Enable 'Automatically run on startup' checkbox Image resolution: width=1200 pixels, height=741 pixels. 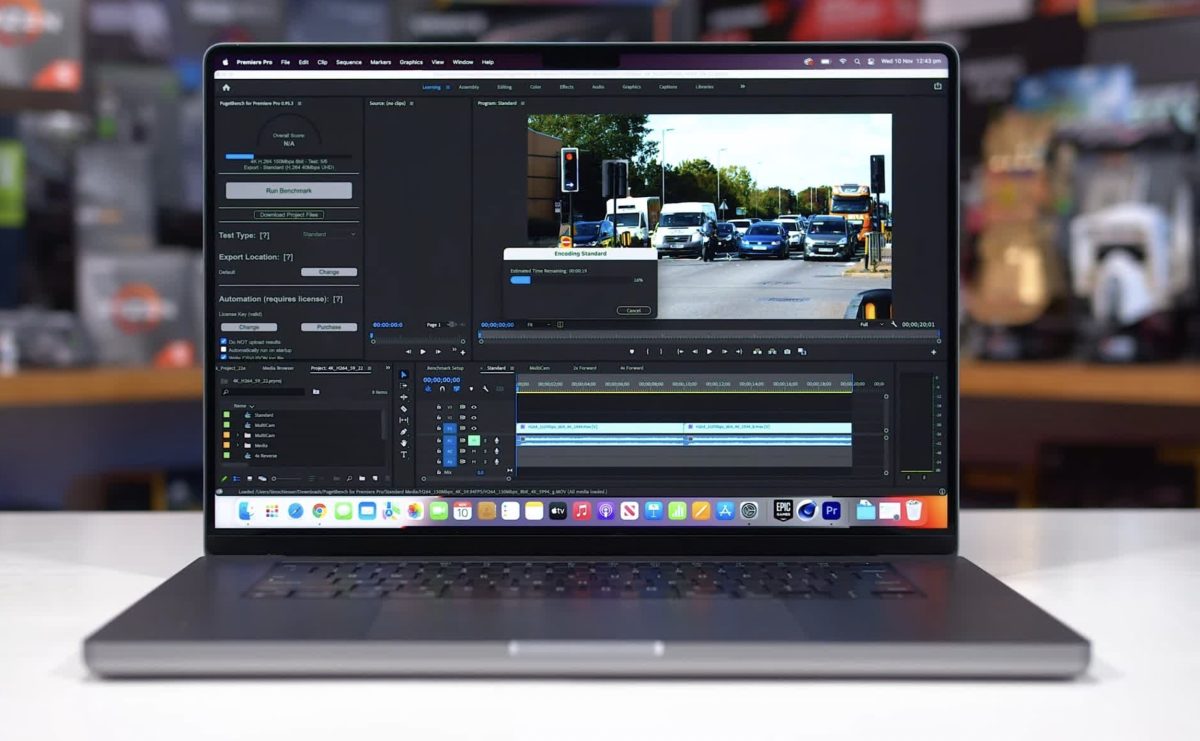click(x=223, y=350)
